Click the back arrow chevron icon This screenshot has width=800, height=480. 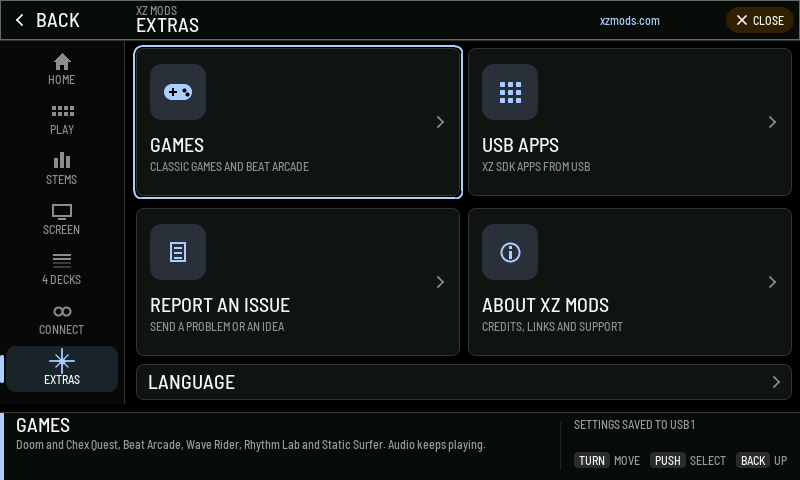tap(19, 20)
